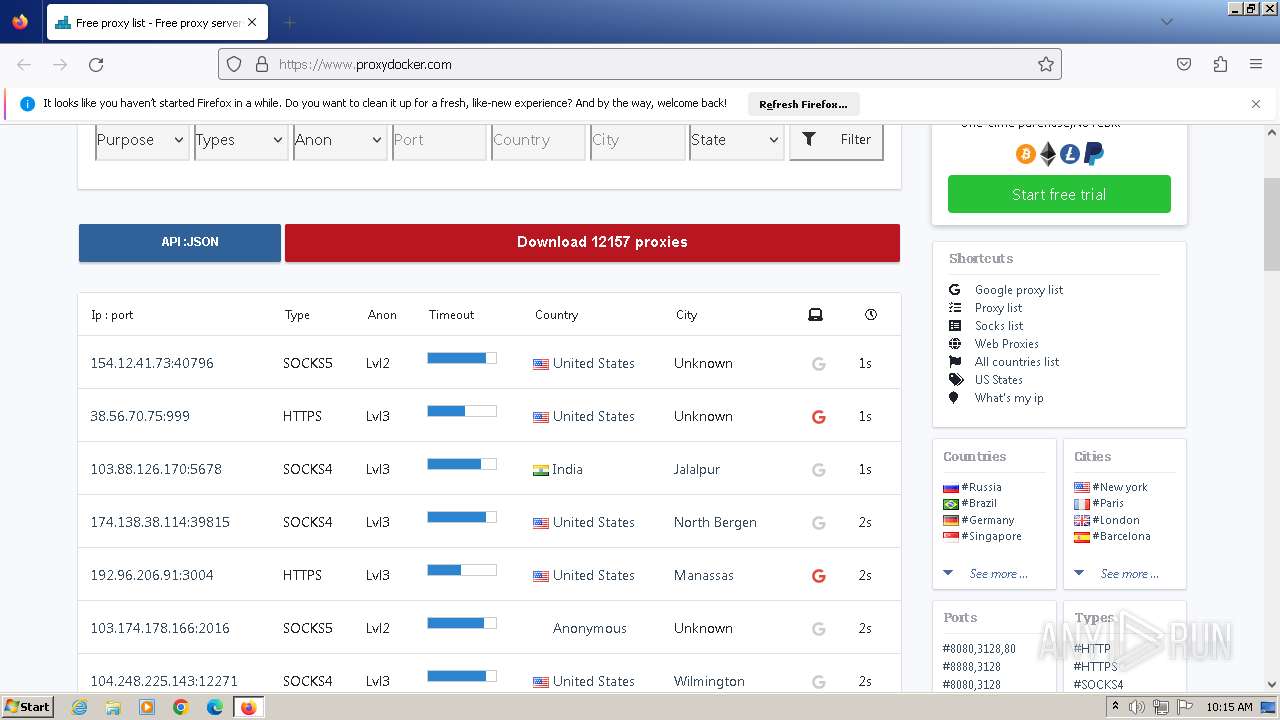Open the State dropdown filter
Image resolution: width=1280 pixels, height=720 pixels.
[x=736, y=140]
